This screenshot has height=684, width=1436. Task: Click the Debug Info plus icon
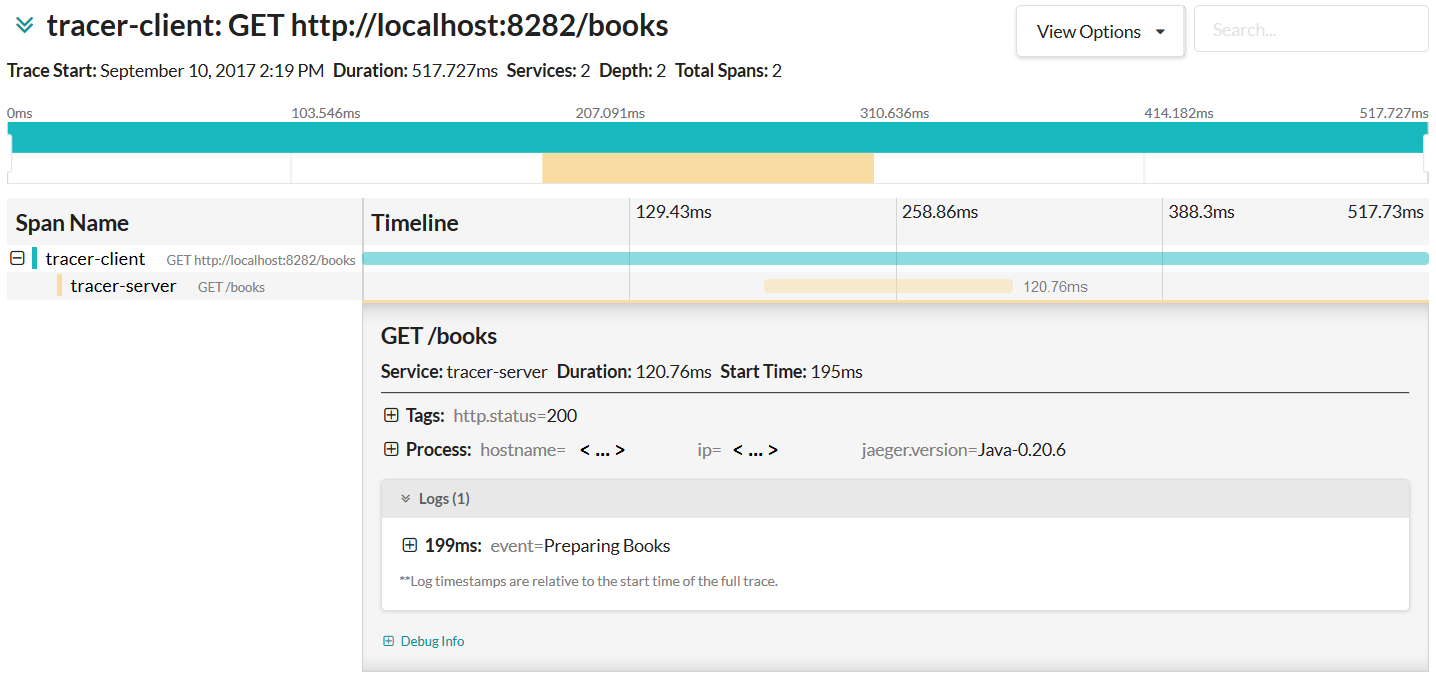point(389,641)
